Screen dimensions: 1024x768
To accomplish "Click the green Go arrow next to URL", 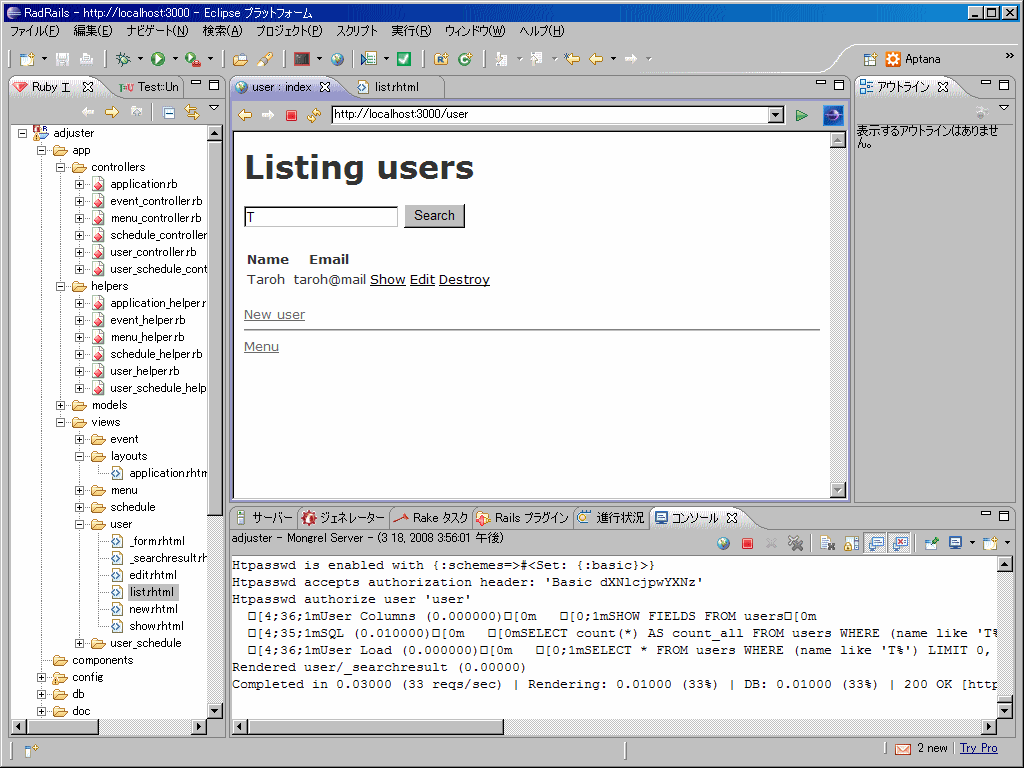I will point(801,116).
